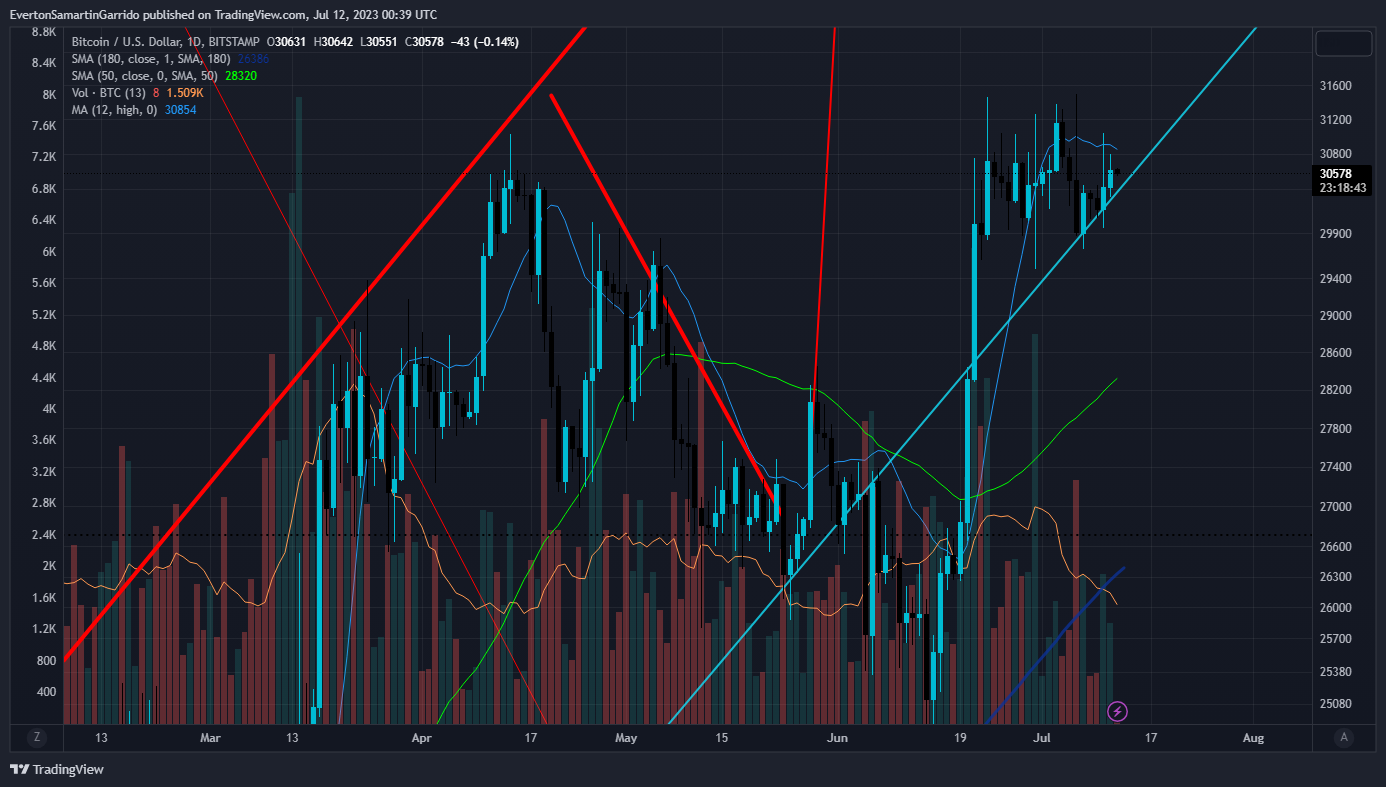
Task: Click the 15 date label on time axis
Action: [x=721, y=739]
